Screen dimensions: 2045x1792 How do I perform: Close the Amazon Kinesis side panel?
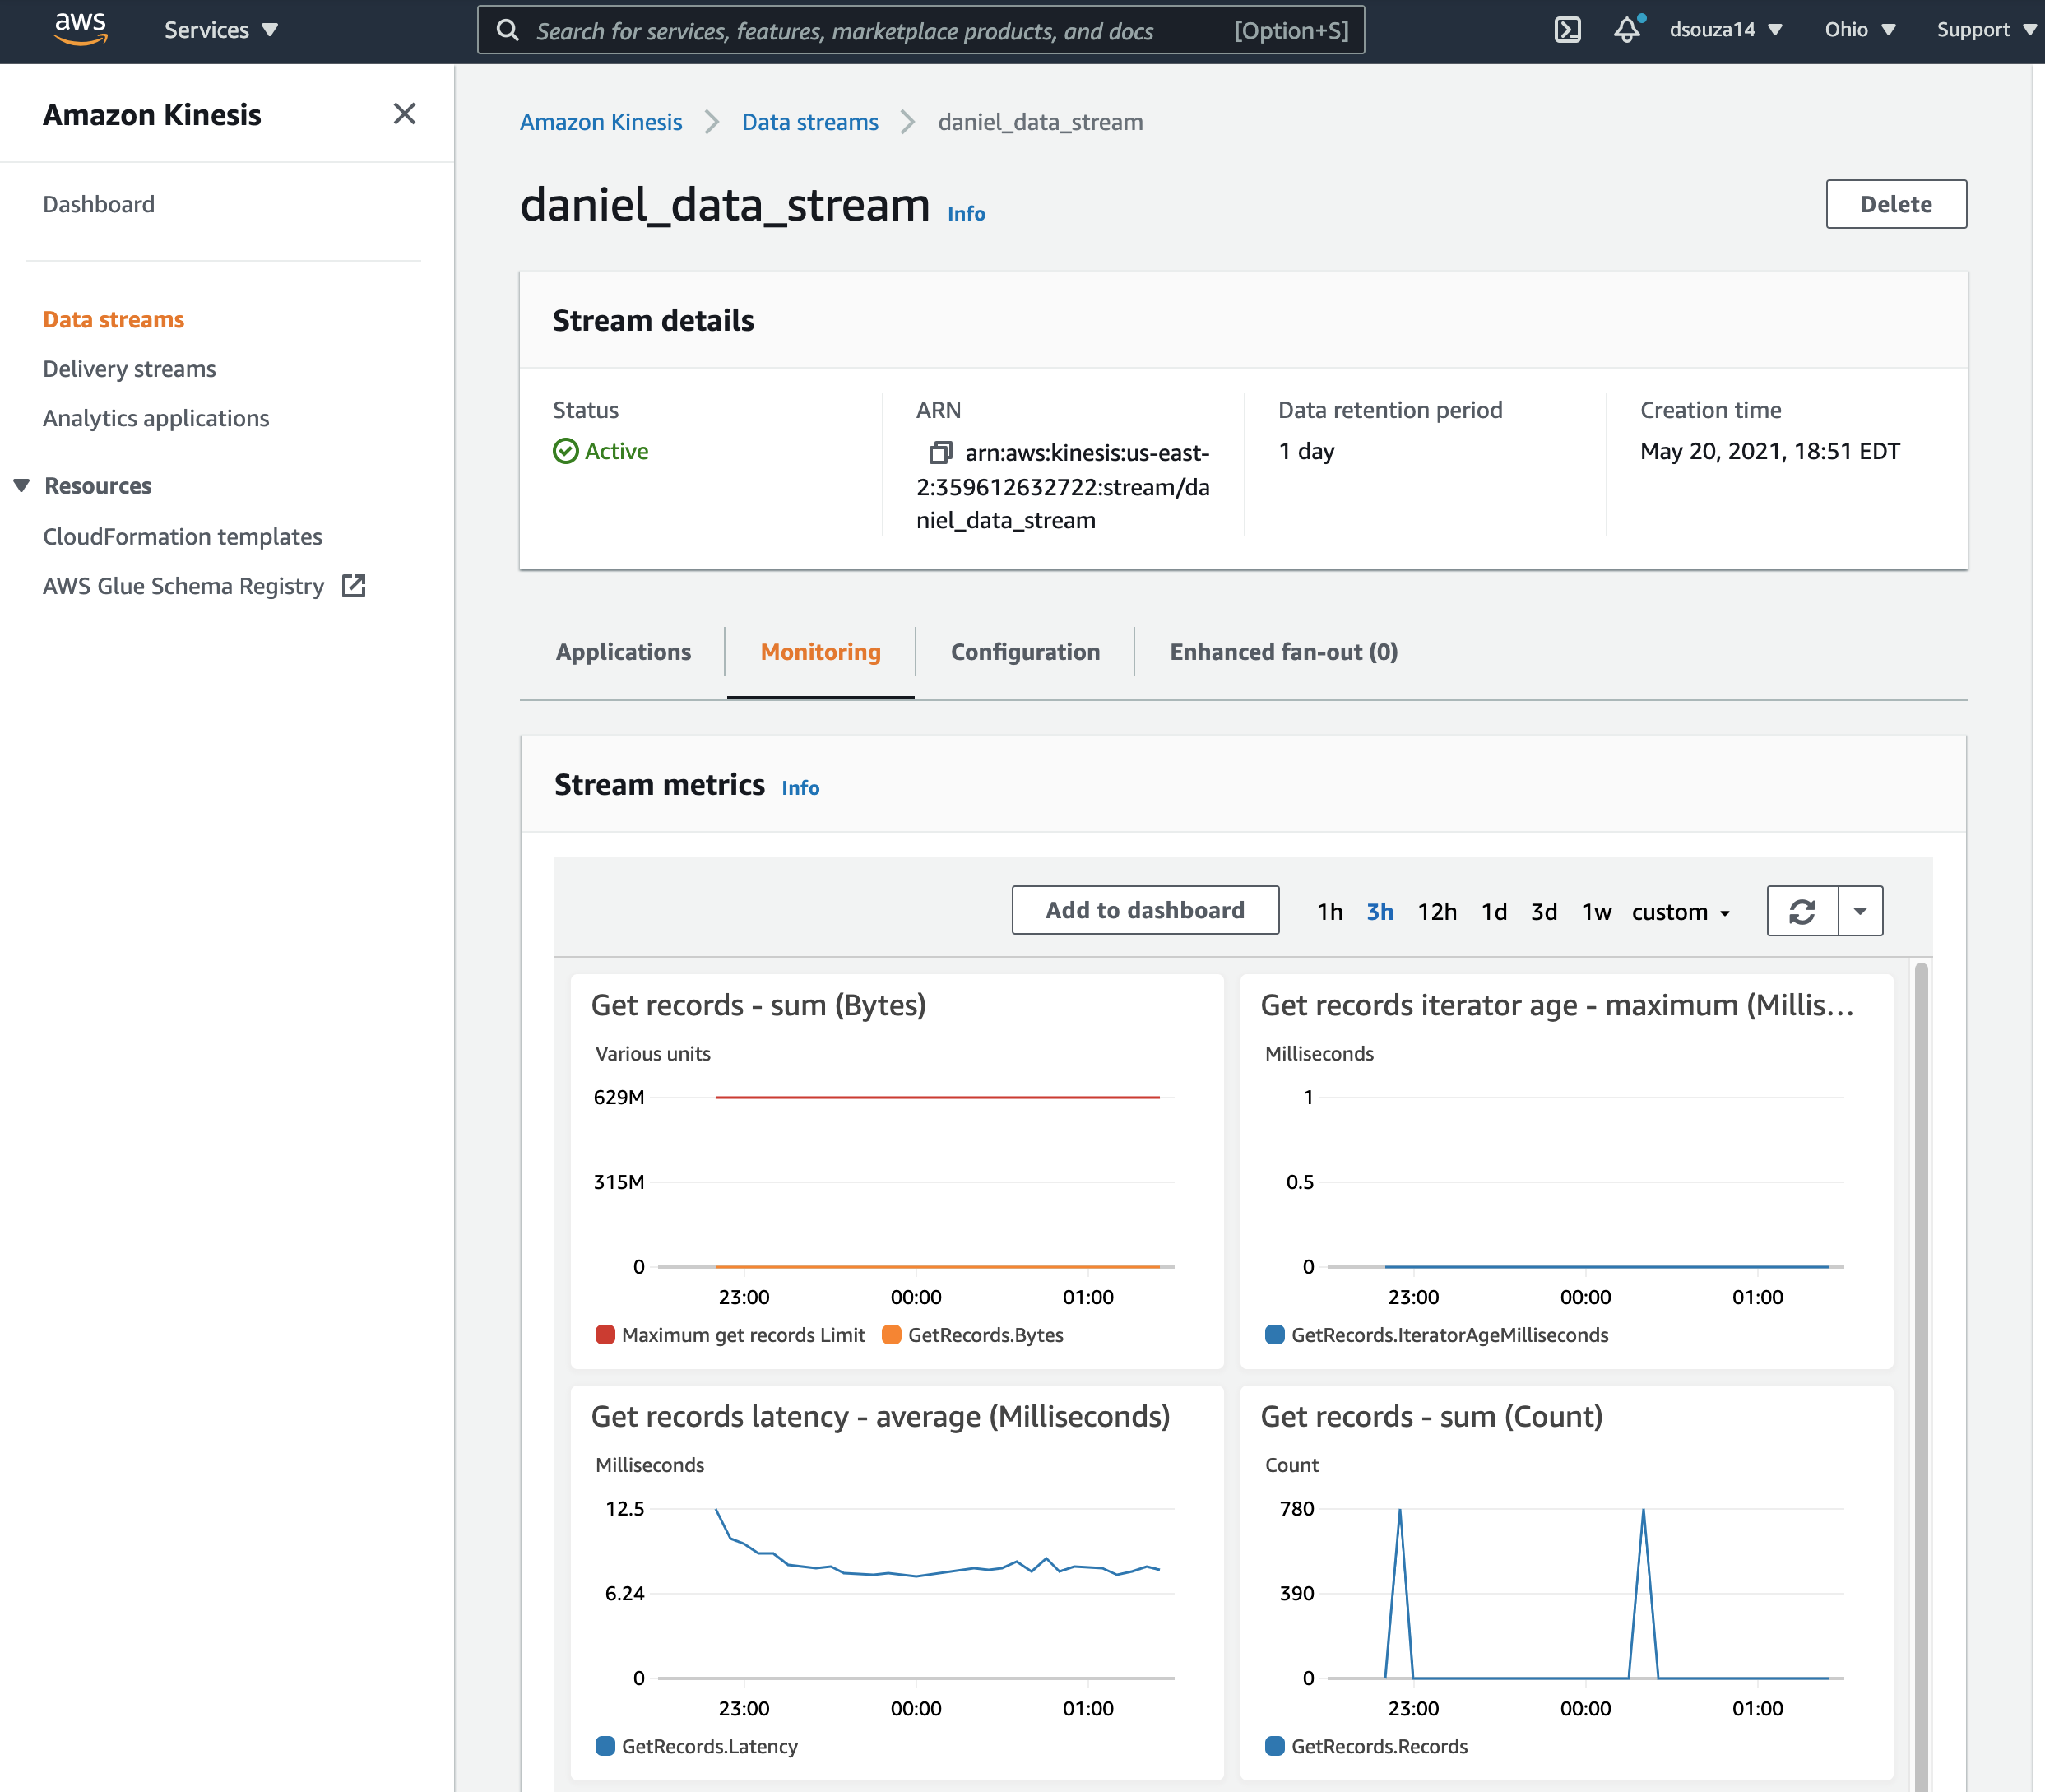coord(405,114)
